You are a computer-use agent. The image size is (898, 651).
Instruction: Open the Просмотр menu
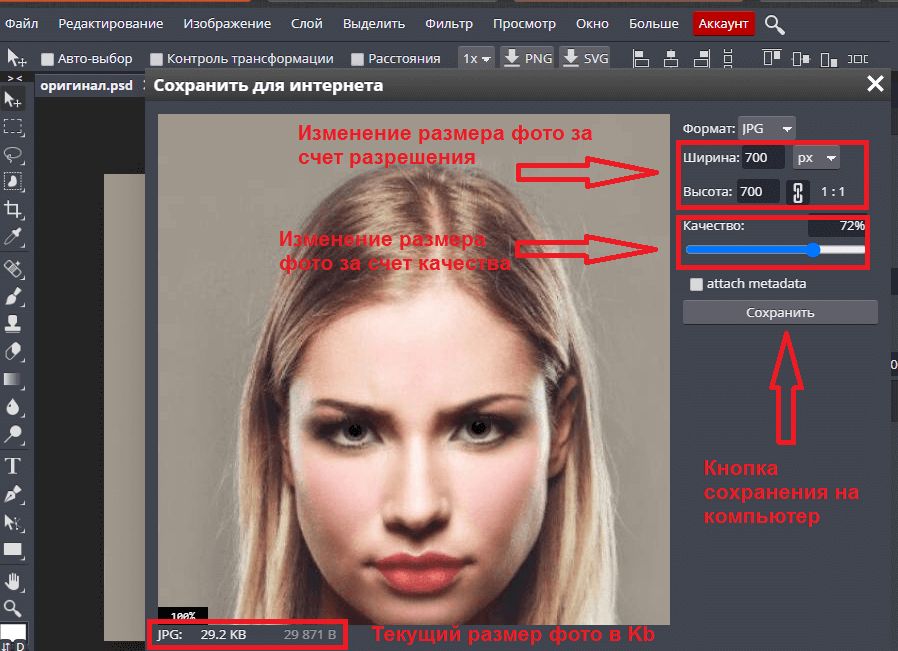524,23
